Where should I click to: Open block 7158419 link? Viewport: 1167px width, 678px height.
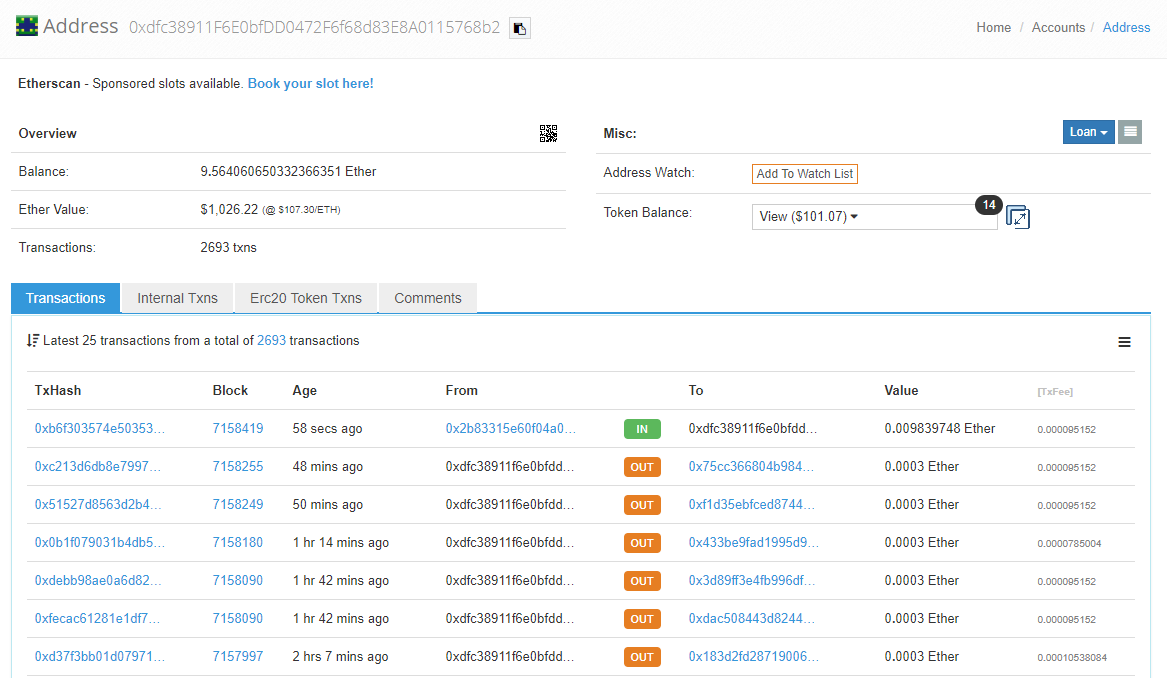point(238,429)
